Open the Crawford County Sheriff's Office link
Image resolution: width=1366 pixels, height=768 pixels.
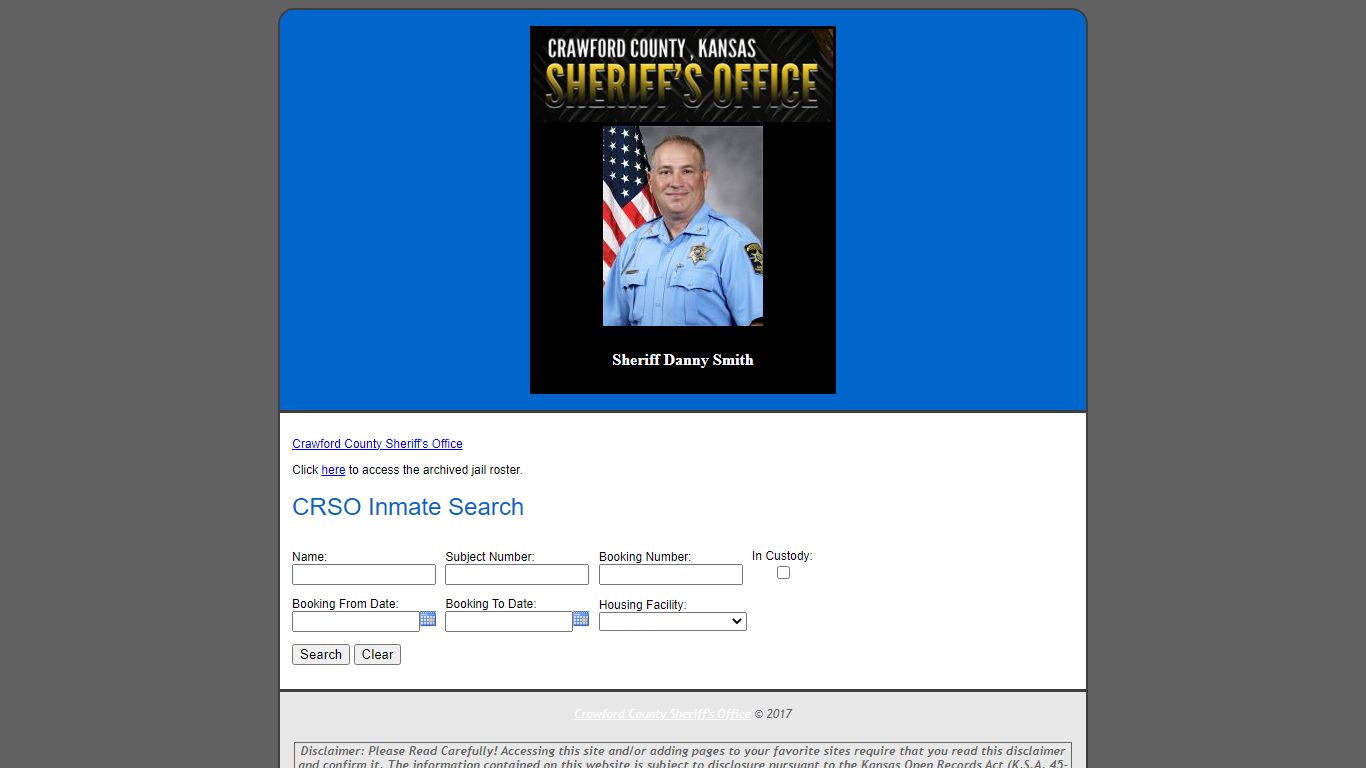coord(377,444)
